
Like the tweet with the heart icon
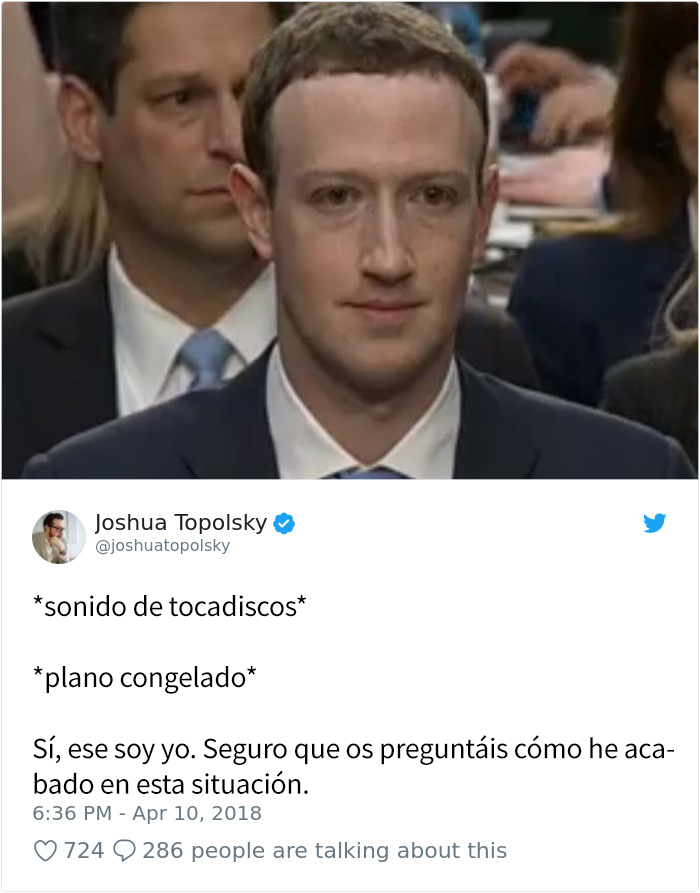[x=45, y=851]
